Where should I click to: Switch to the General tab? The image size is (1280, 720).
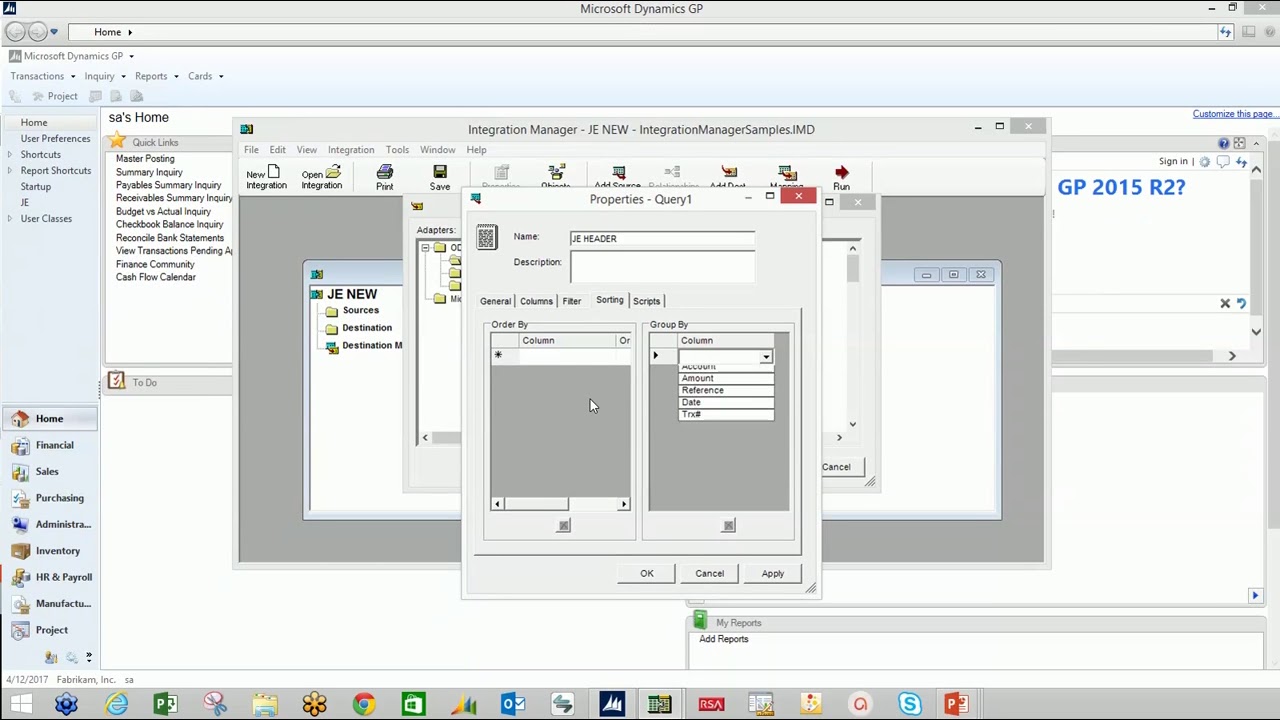(495, 301)
